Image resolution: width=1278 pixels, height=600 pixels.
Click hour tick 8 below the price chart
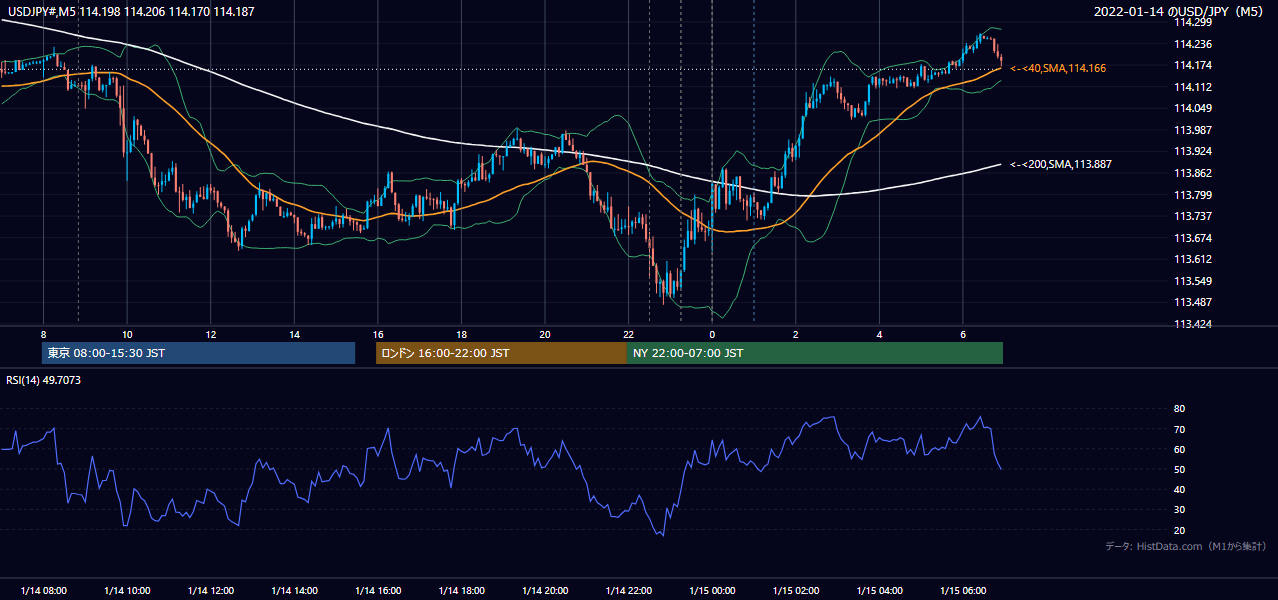43,333
